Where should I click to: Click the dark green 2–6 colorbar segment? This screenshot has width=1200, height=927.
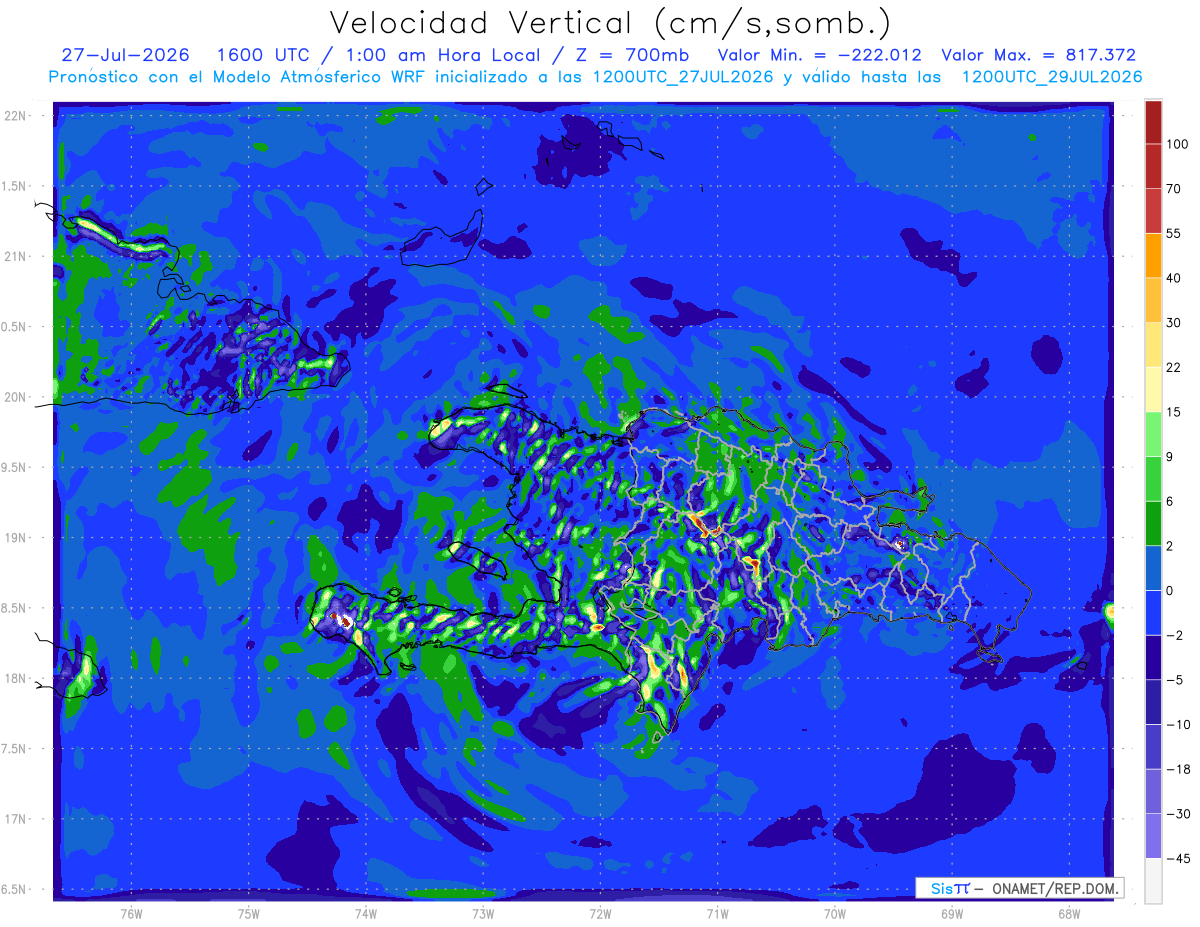tap(1153, 524)
